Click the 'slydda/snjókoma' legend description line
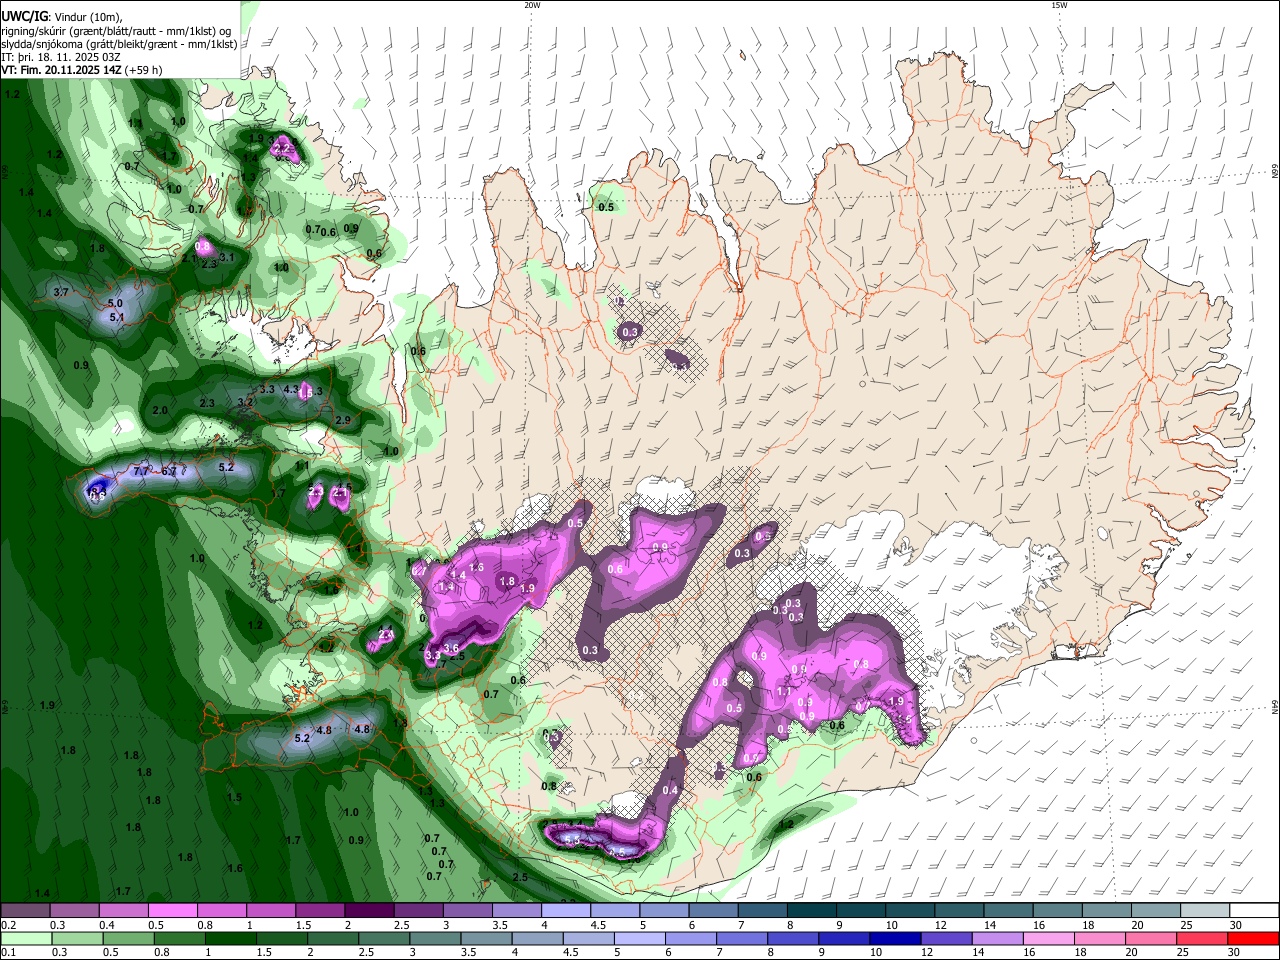The image size is (1280, 960). (x=119, y=44)
